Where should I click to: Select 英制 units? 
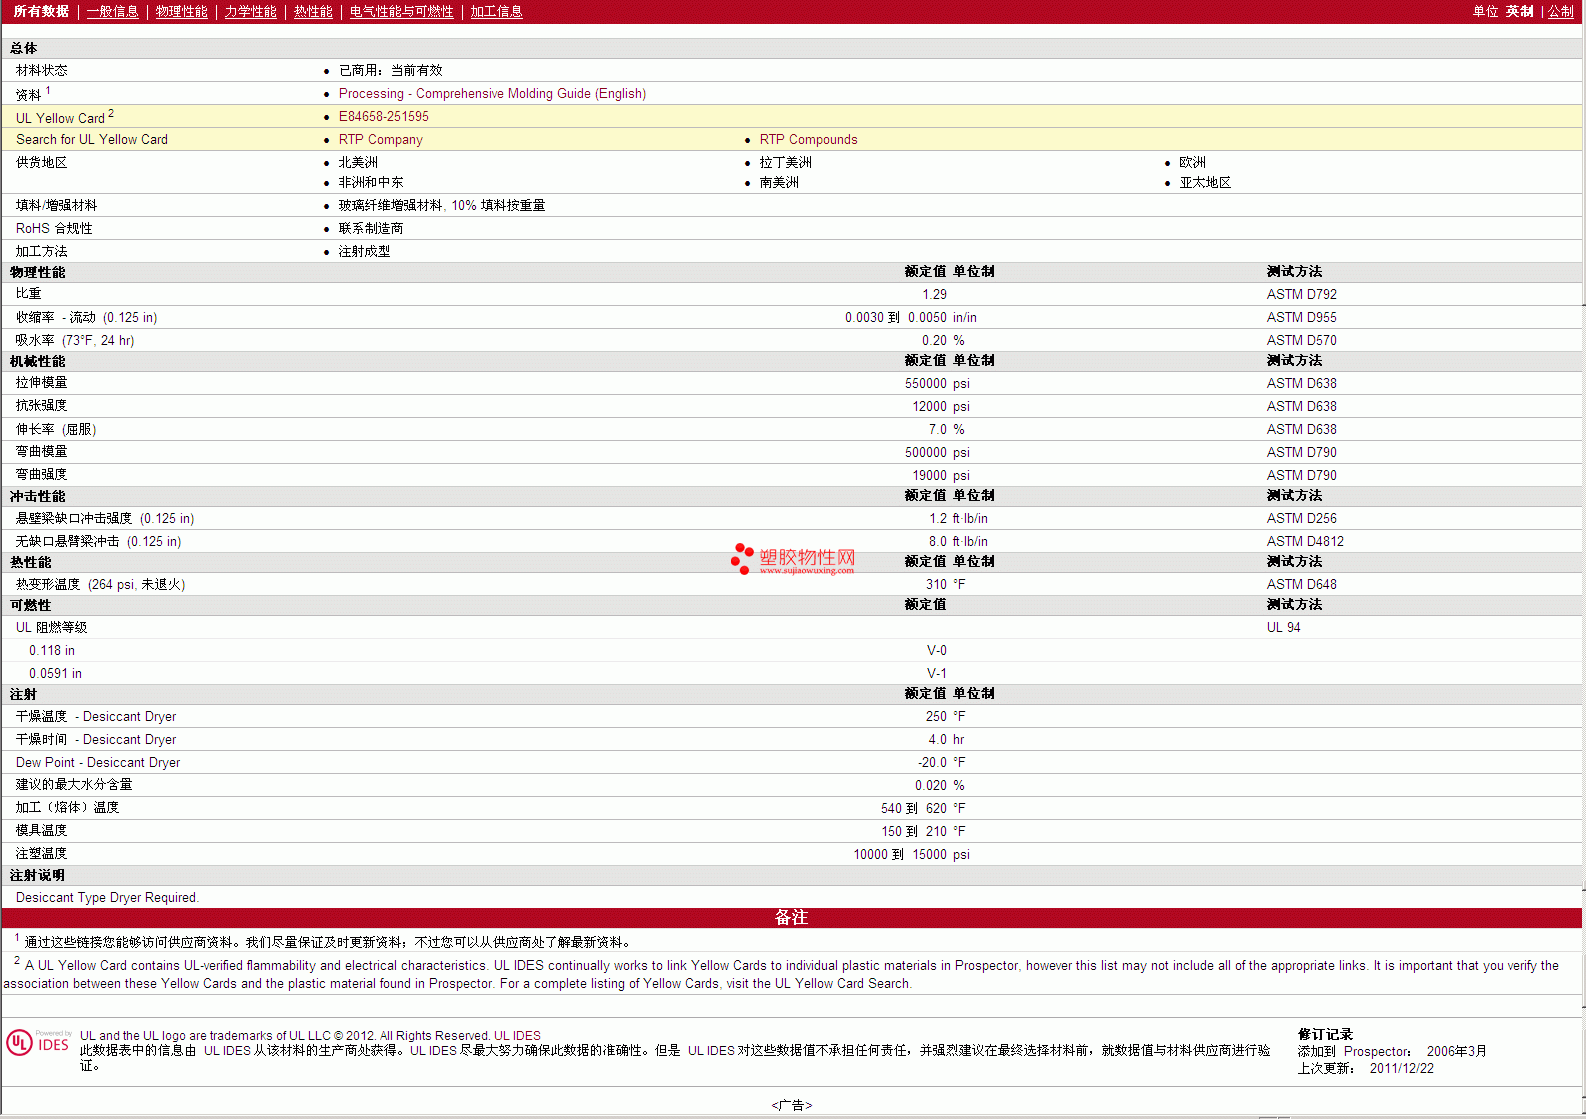[x=1519, y=11]
